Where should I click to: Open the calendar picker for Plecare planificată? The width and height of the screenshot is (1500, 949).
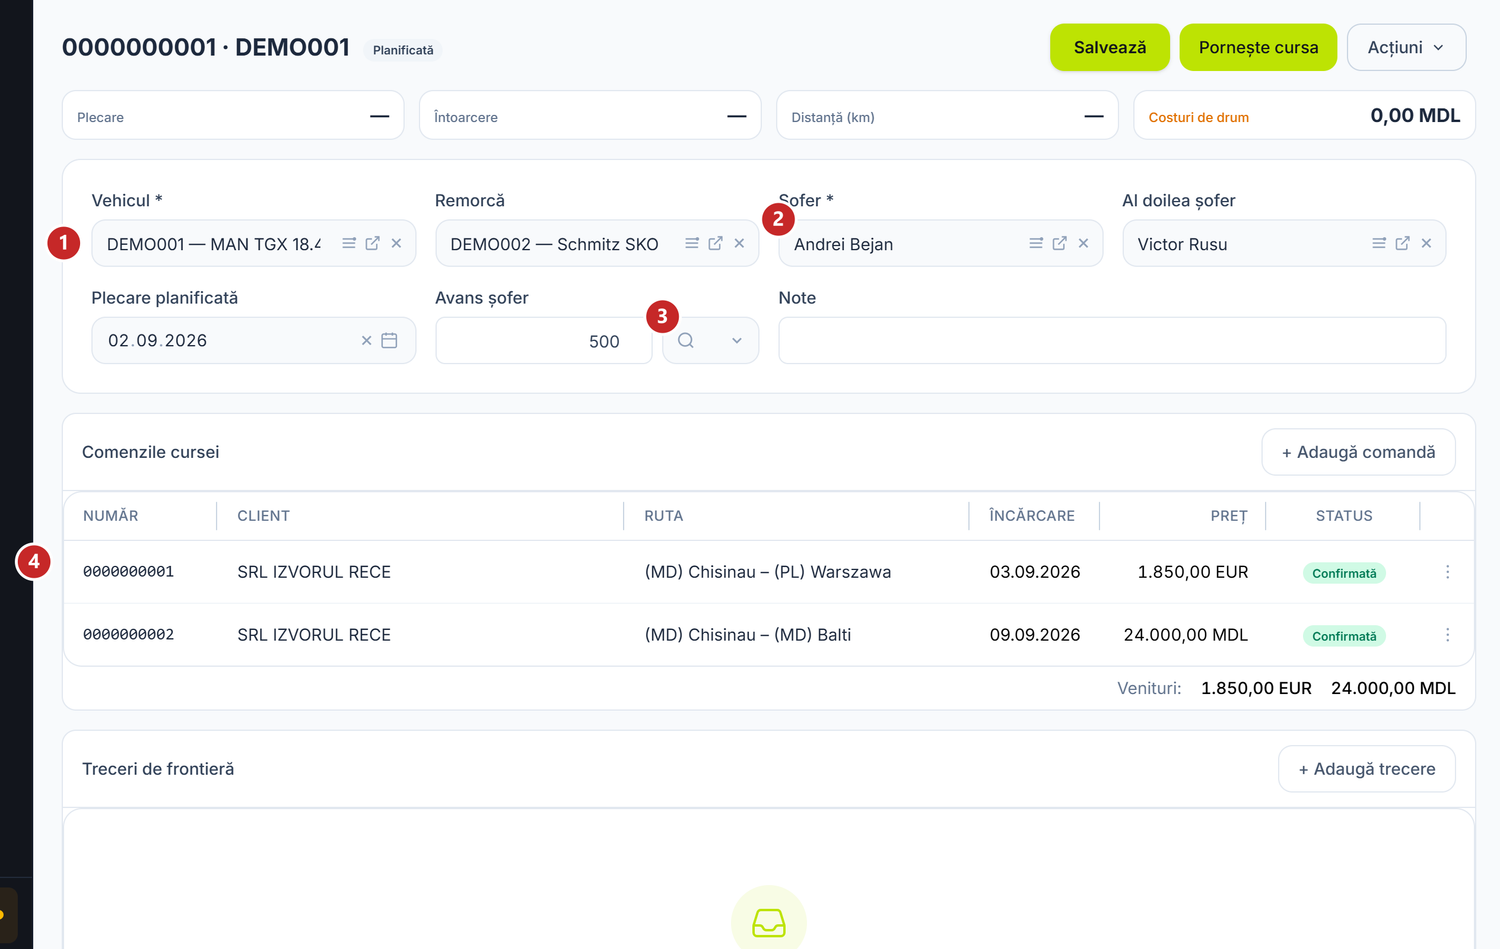pyautogui.click(x=390, y=341)
